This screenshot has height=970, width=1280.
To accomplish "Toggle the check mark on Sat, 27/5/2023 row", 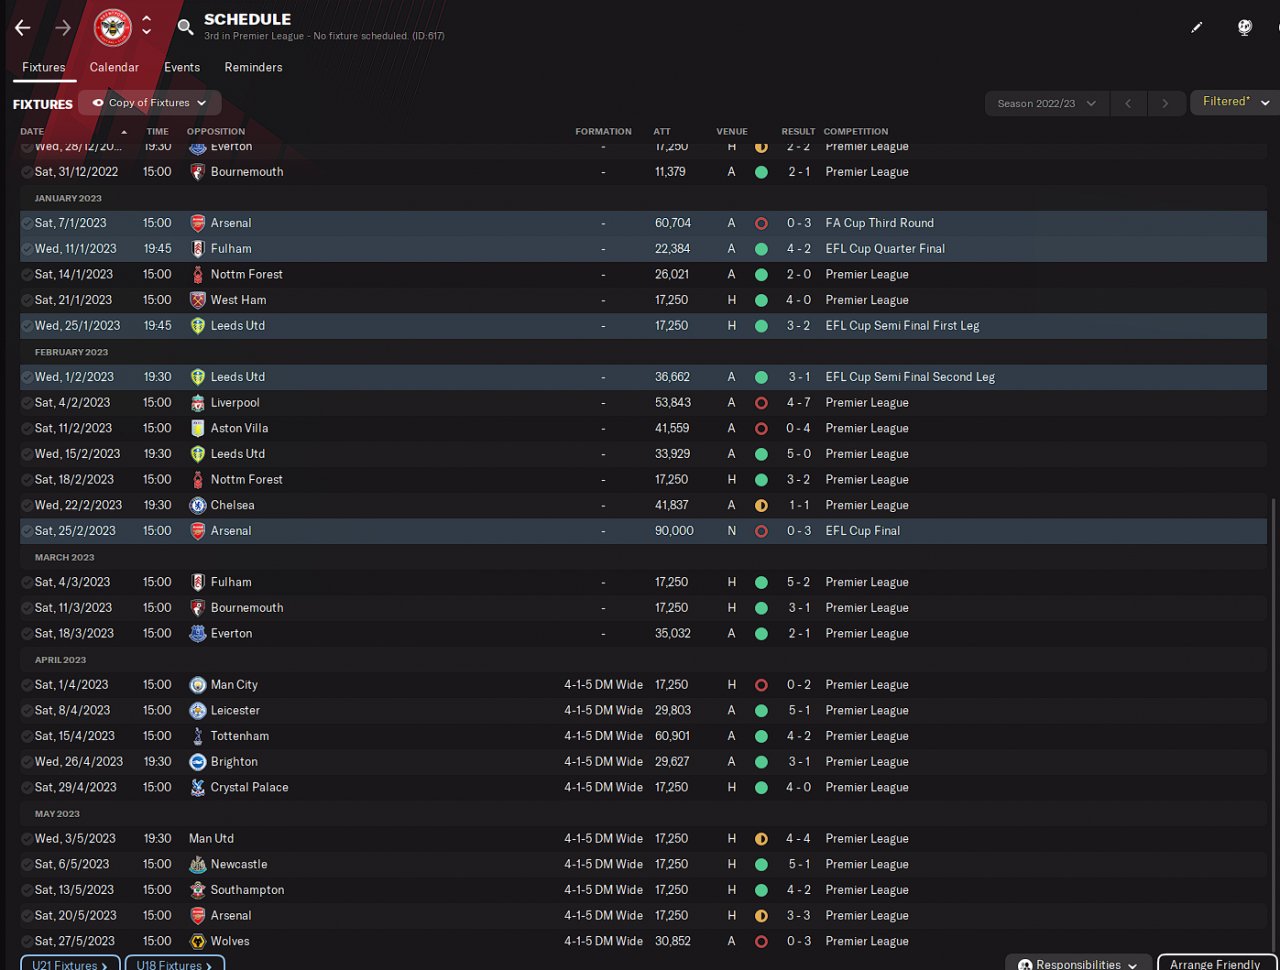I will pyautogui.click(x=27, y=942).
